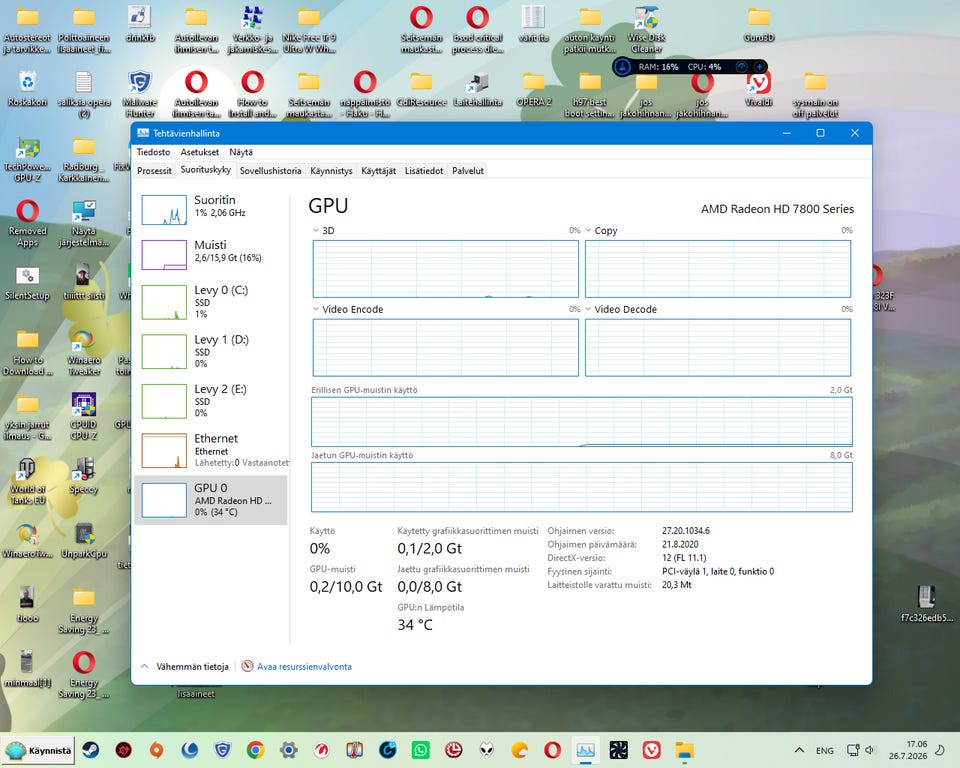The height and width of the screenshot is (768, 960).
Task: Switch to the Prosessit tab
Action: [154, 171]
